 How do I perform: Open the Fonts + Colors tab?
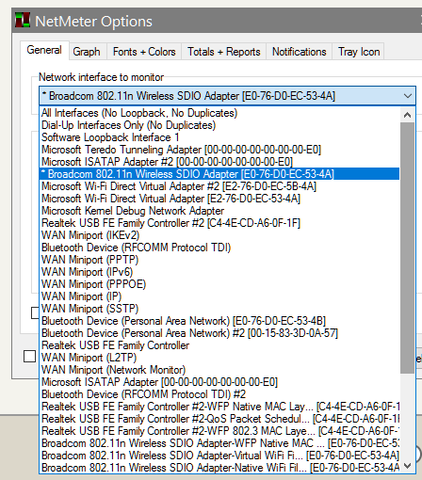[144, 52]
